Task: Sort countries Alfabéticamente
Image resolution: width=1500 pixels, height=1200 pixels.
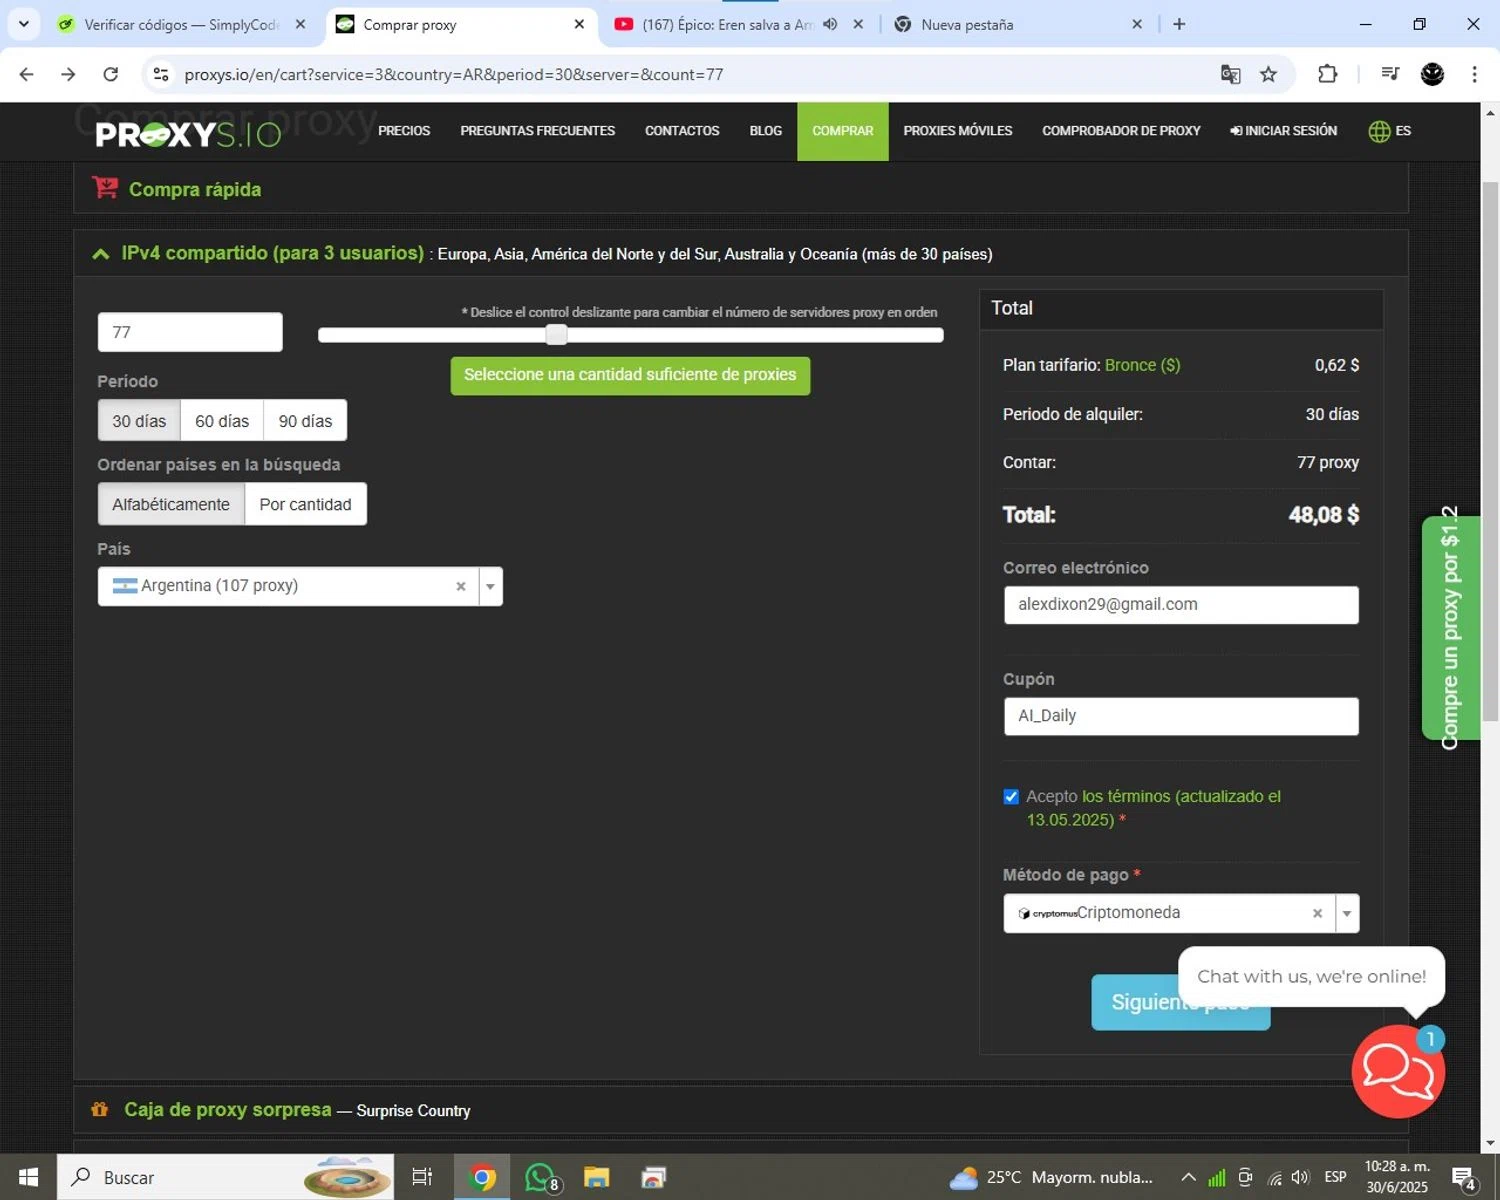Action: point(171,504)
